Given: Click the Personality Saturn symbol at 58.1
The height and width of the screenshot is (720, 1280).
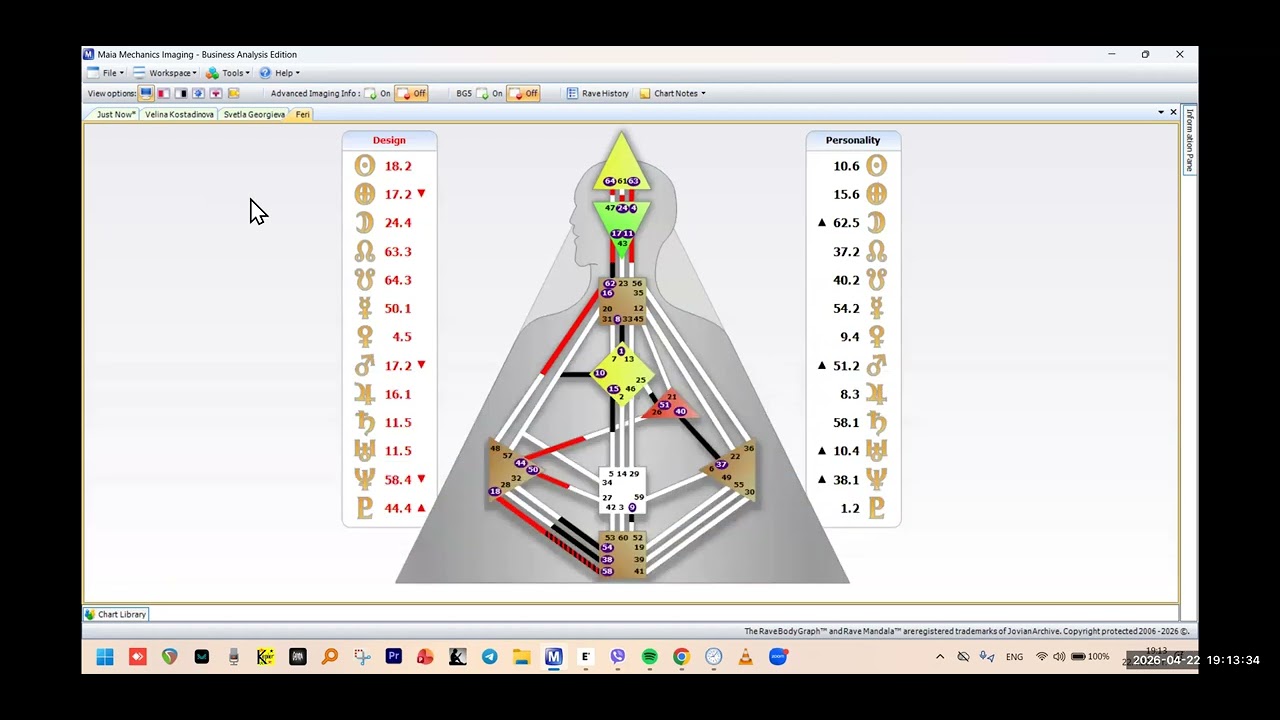Looking at the screenshot, I should (x=877, y=422).
